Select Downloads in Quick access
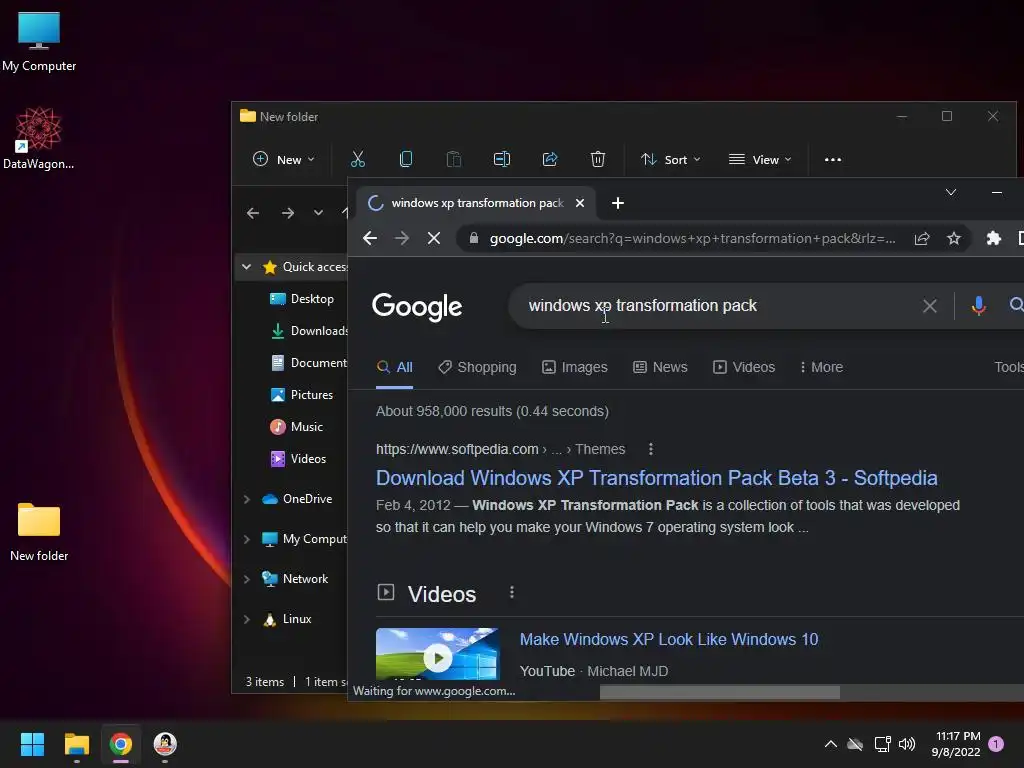The width and height of the screenshot is (1024, 768). [310, 331]
